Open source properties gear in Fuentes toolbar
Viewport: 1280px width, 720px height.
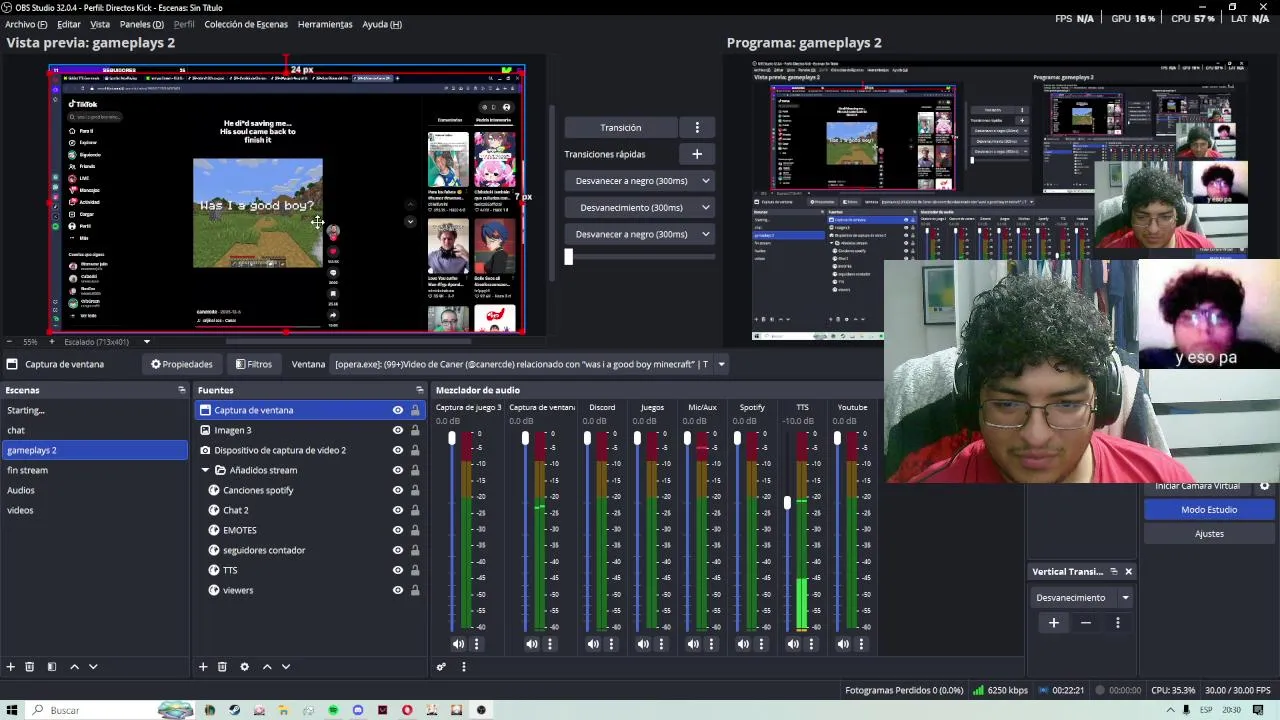click(x=244, y=666)
